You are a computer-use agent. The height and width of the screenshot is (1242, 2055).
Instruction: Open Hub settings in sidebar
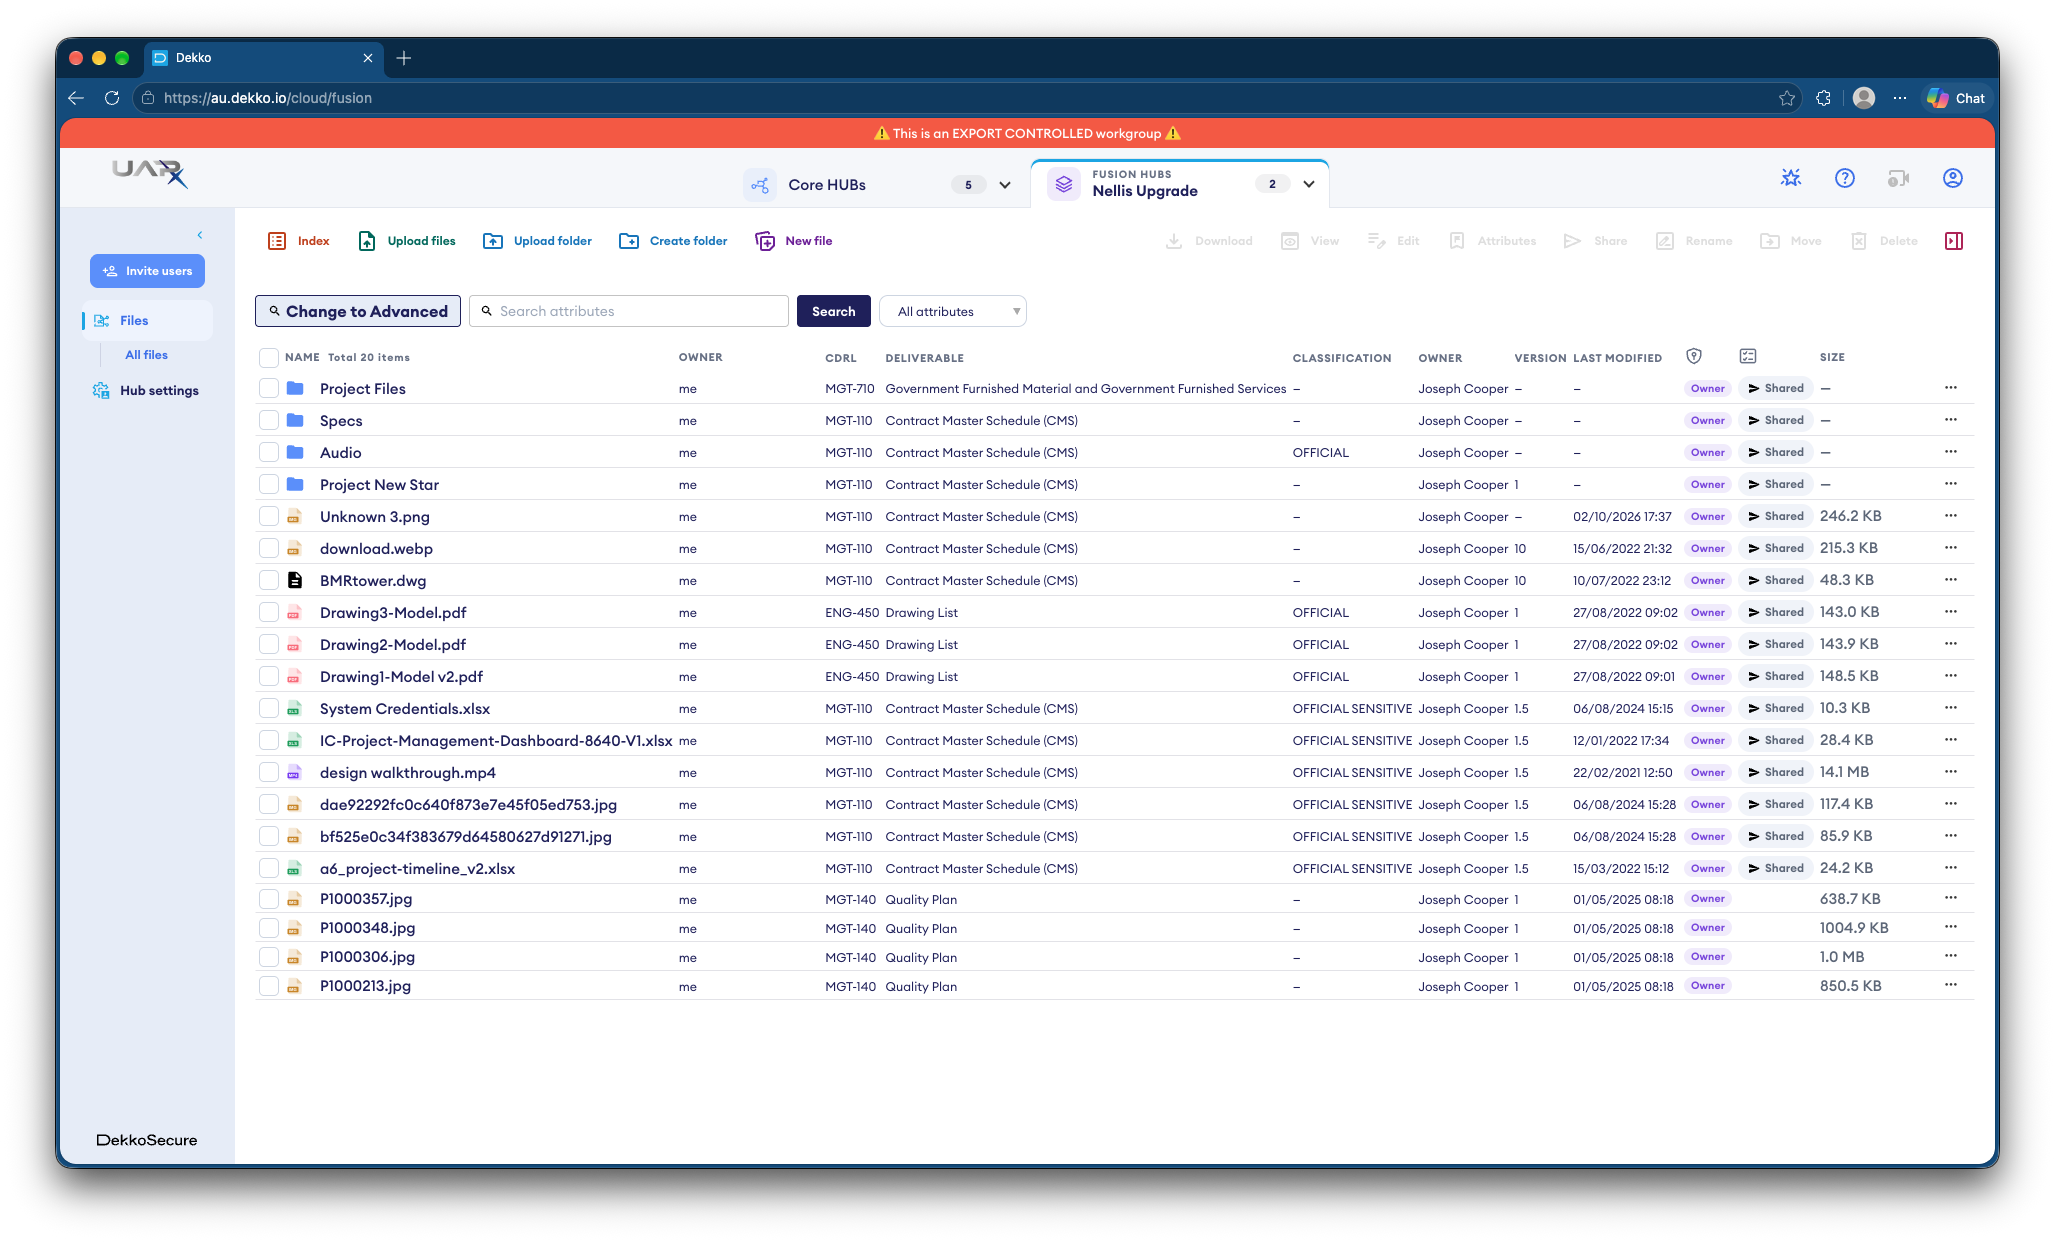146,390
